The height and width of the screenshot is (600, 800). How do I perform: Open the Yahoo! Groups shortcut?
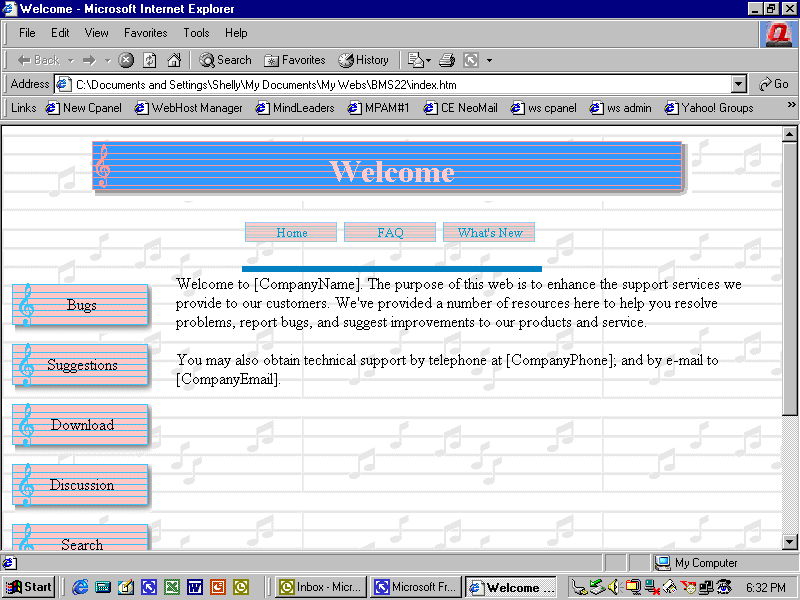coord(709,108)
